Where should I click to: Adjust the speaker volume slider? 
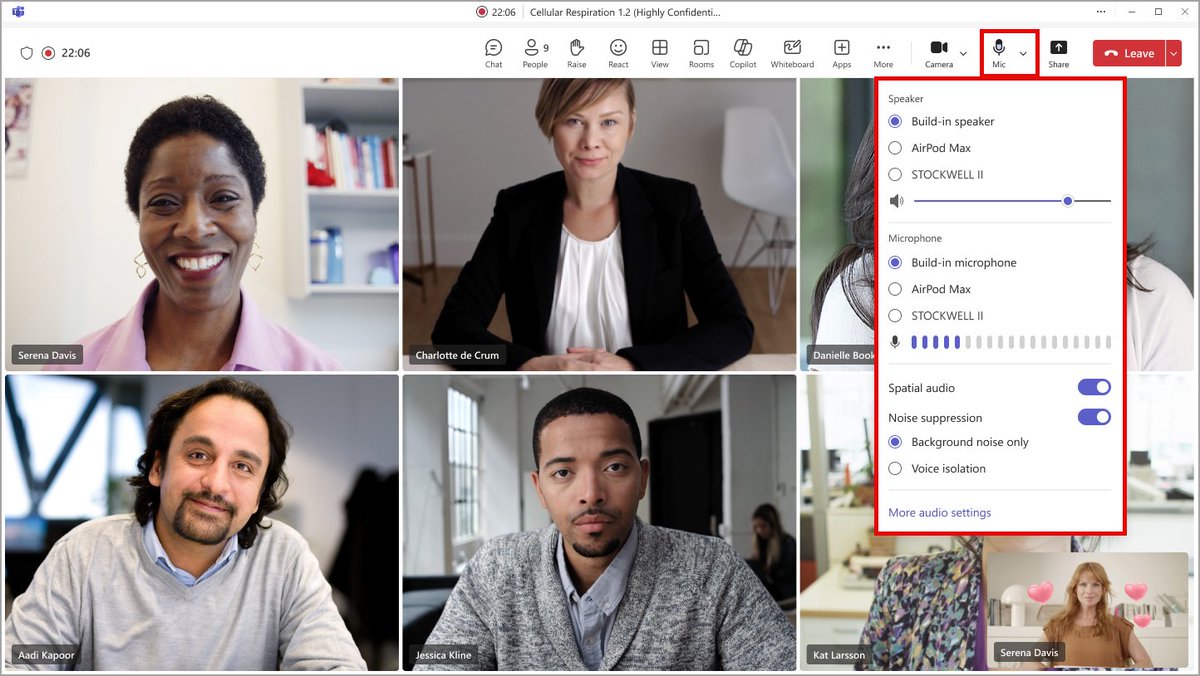point(1012,201)
